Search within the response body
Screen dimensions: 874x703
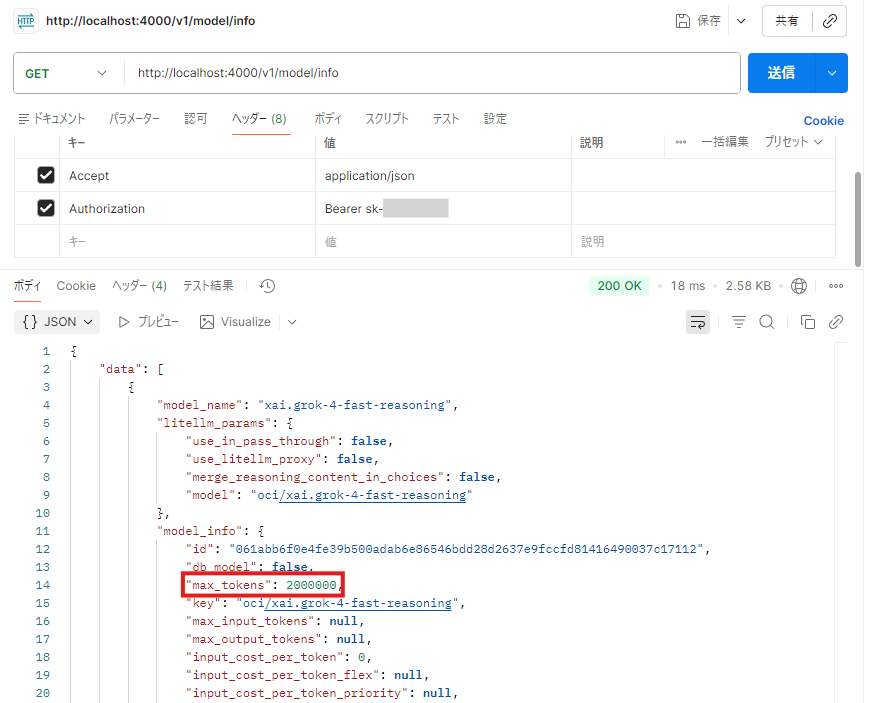pos(766,322)
